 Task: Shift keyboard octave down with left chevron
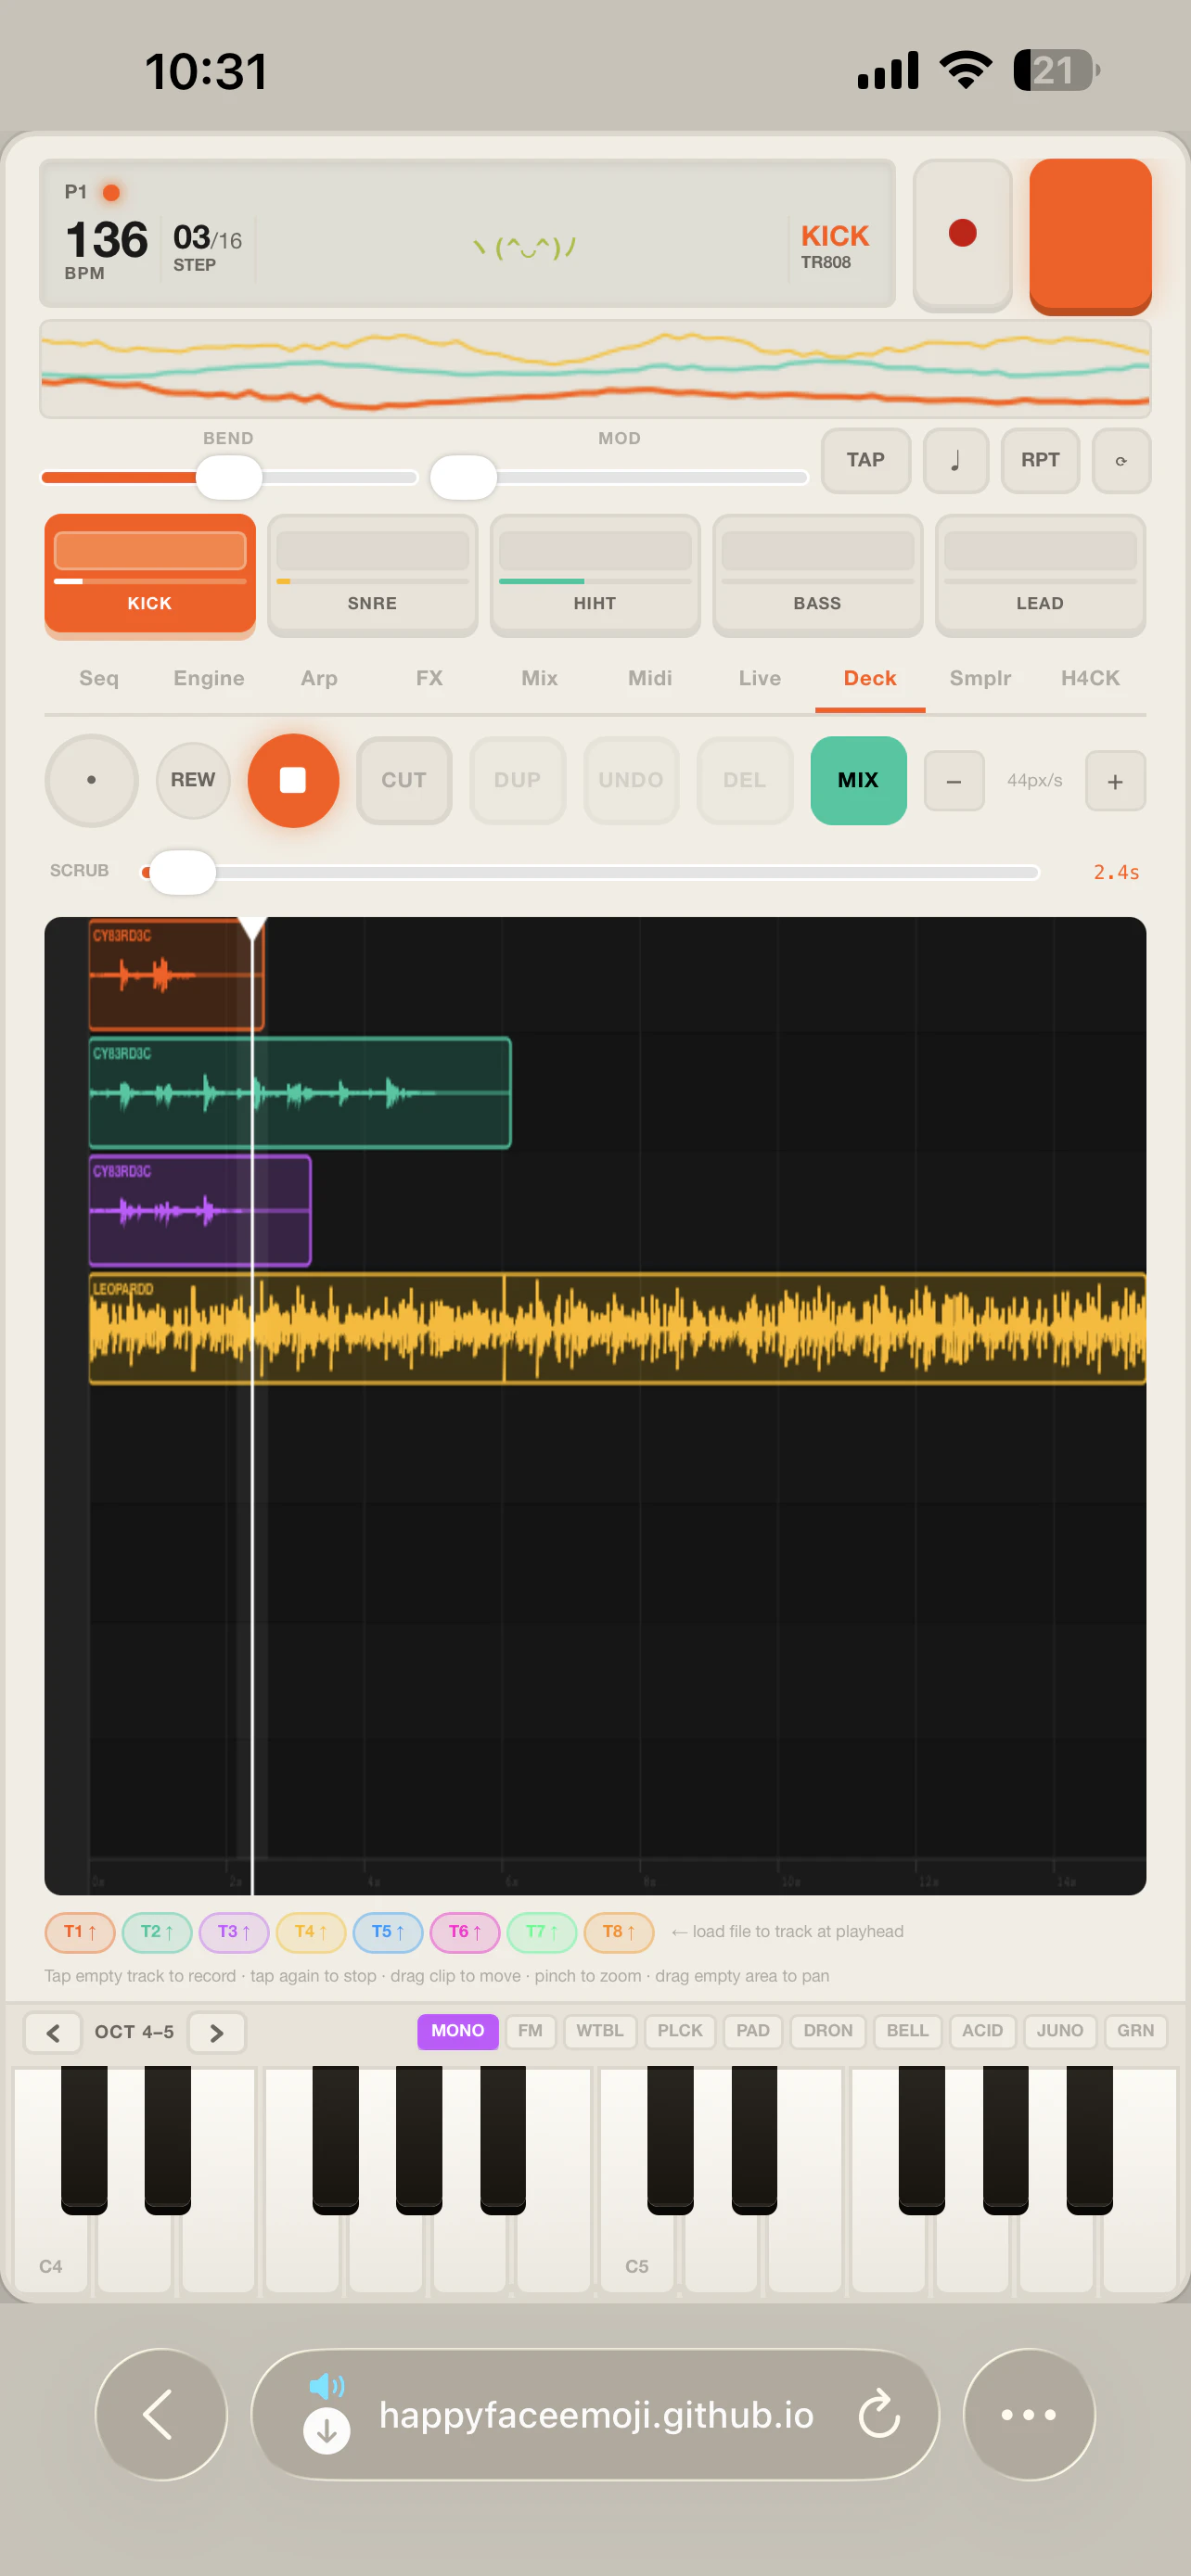point(53,2032)
